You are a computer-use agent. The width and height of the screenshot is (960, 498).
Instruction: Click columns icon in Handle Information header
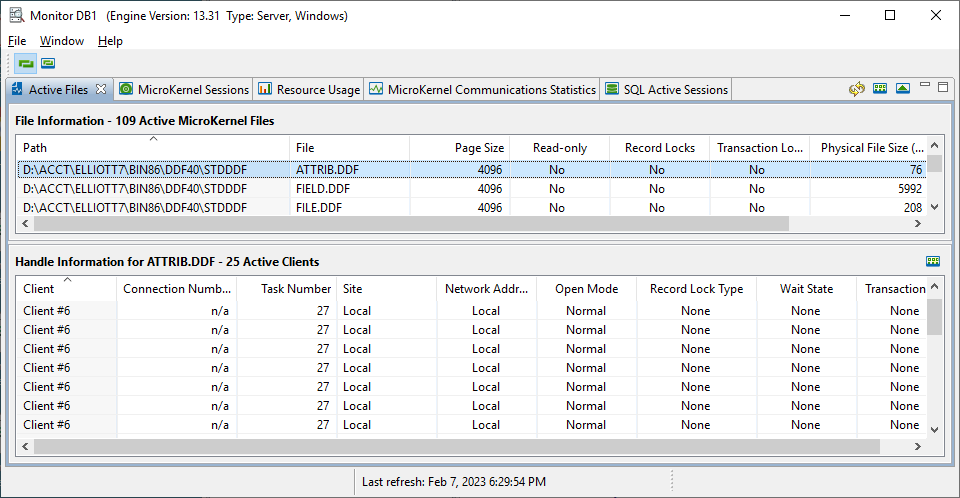(x=933, y=261)
